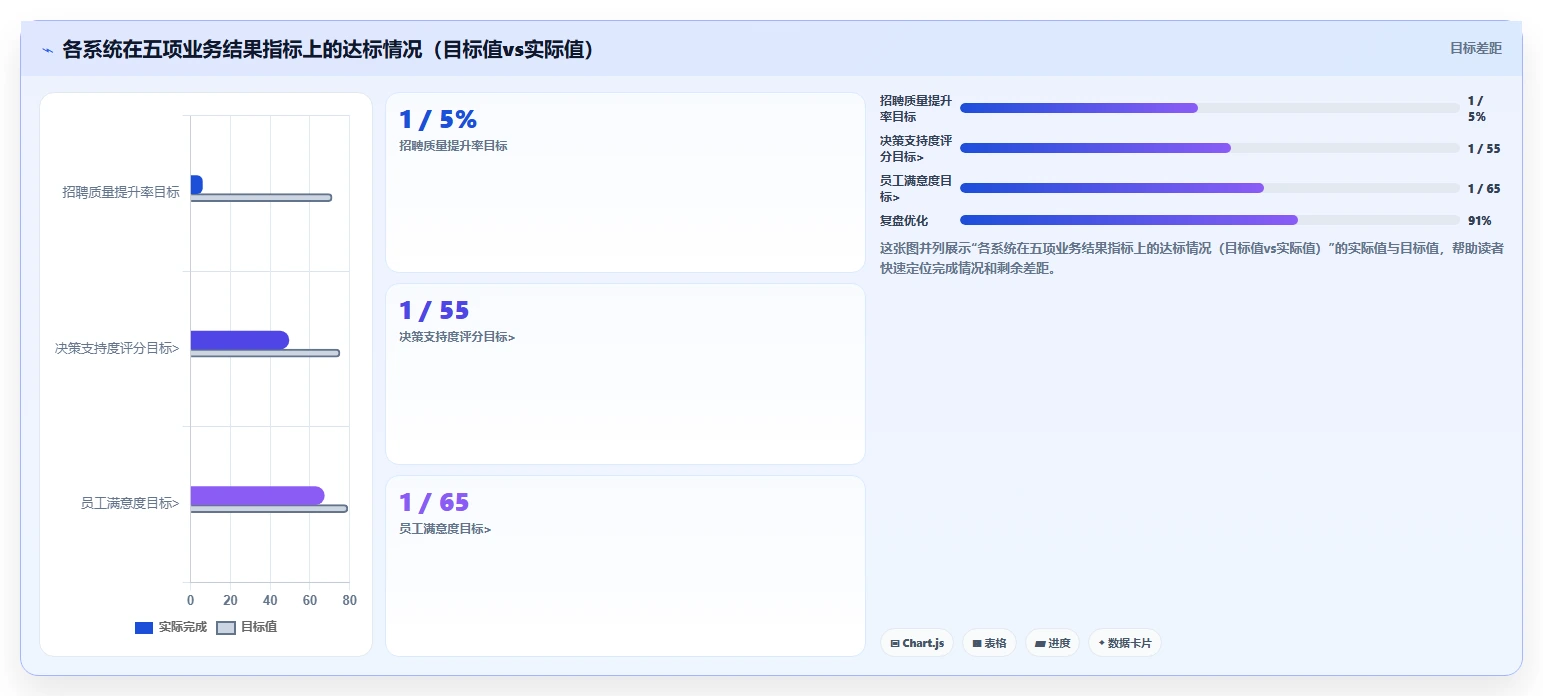Image resolution: width=1543 pixels, height=696 pixels.
Task: Toggle the 实际完成 legend swatch
Action: point(144,628)
